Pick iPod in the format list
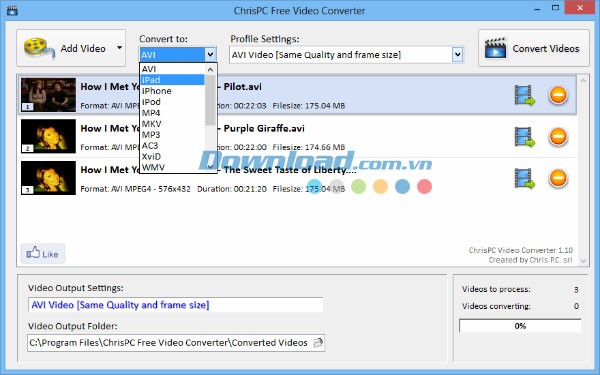This screenshot has width=600, height=375. point(173,102)
